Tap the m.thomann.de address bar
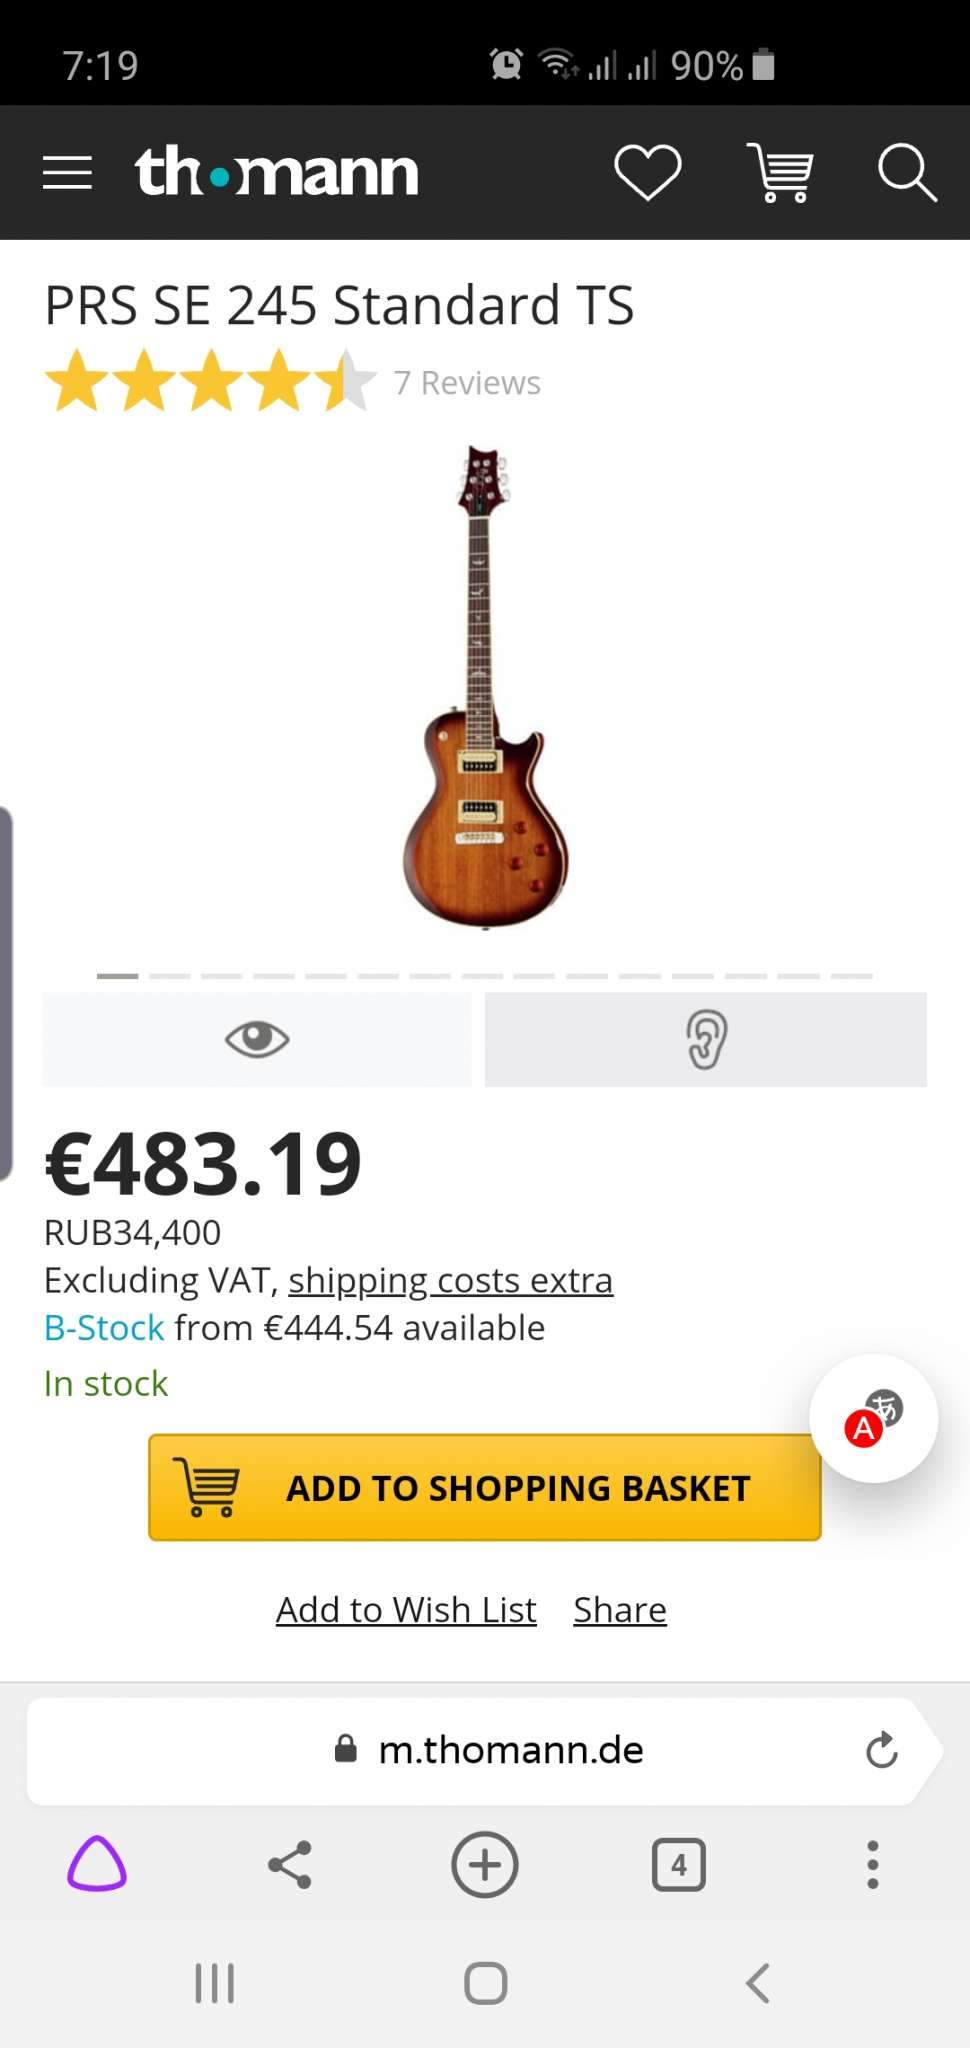The width and height of the screenshot is (970, 2048). (x=510, y=1750)
